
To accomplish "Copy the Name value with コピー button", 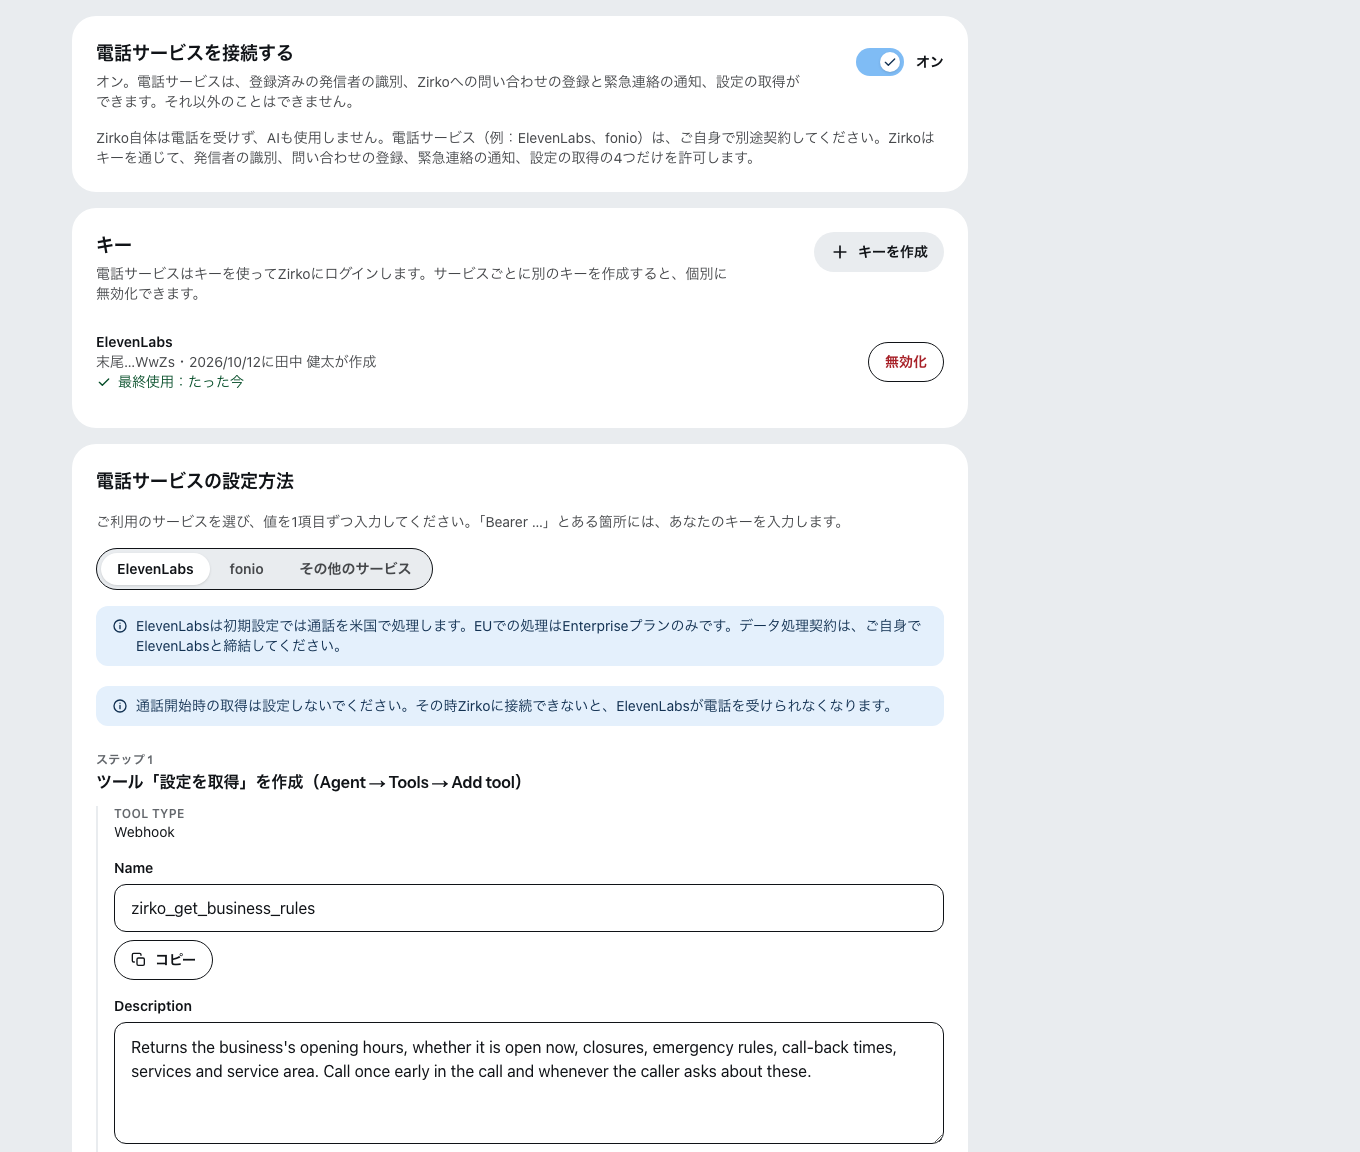I will click(163, 960).
